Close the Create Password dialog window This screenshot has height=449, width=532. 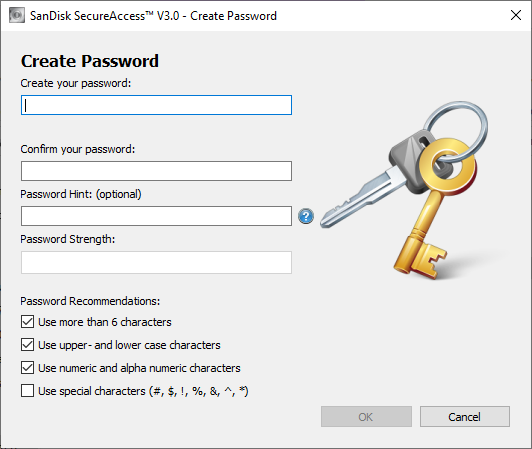pos(516,15)
